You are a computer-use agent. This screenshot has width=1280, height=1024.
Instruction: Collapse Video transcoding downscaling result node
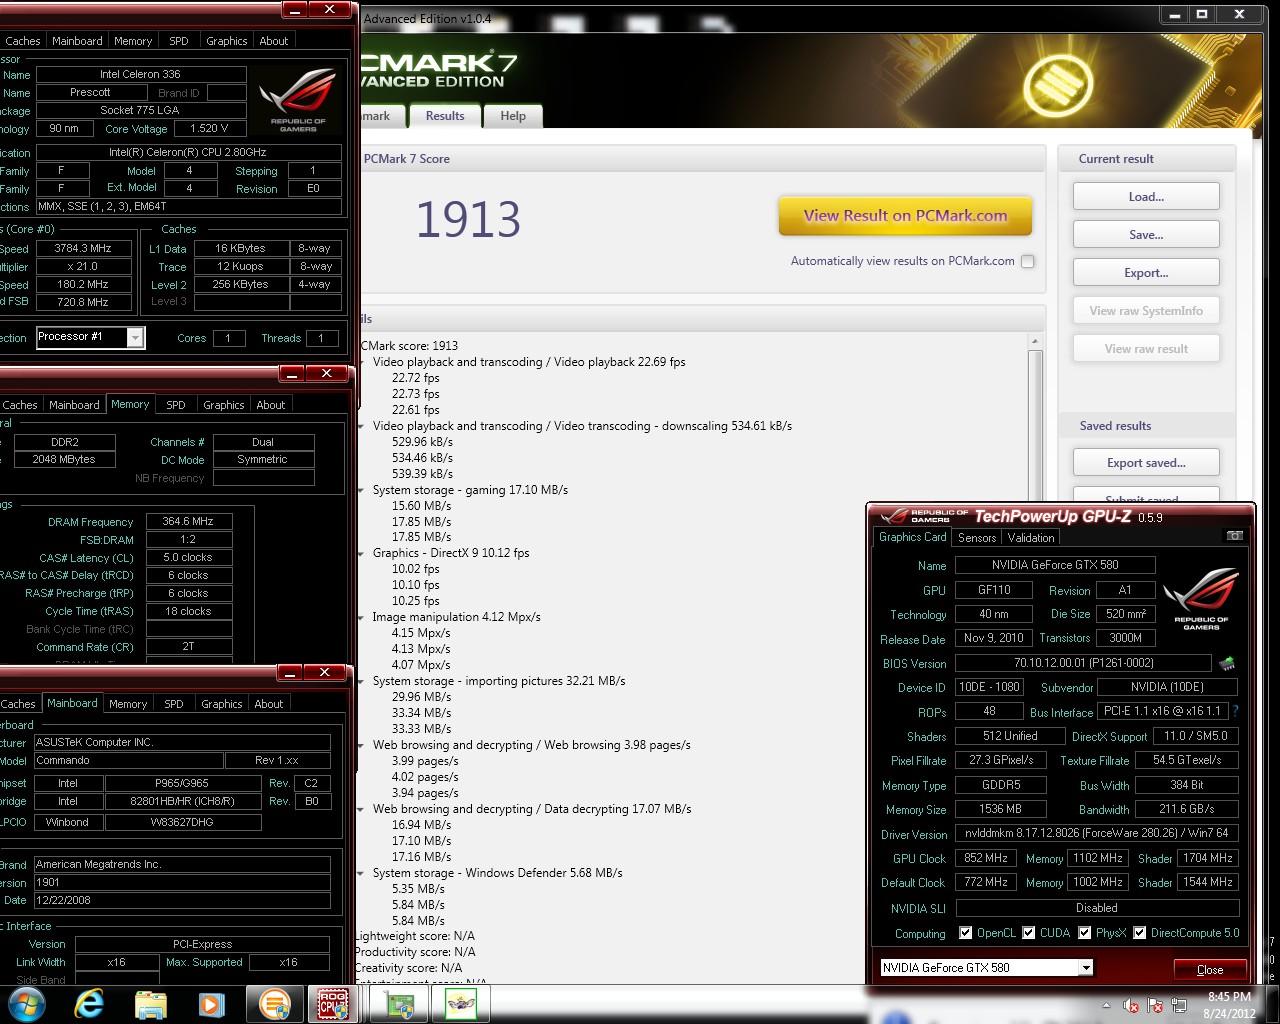[x=362, y=426]
